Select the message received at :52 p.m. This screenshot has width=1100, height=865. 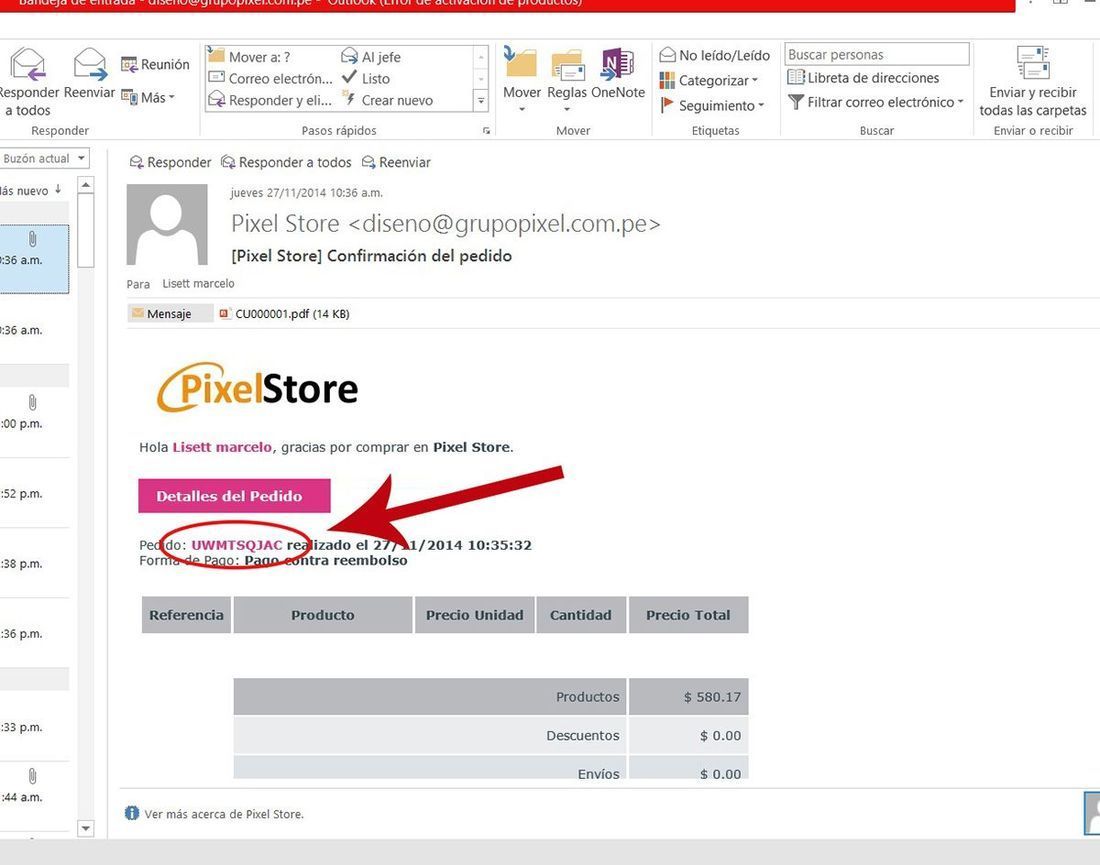[34, 493]
